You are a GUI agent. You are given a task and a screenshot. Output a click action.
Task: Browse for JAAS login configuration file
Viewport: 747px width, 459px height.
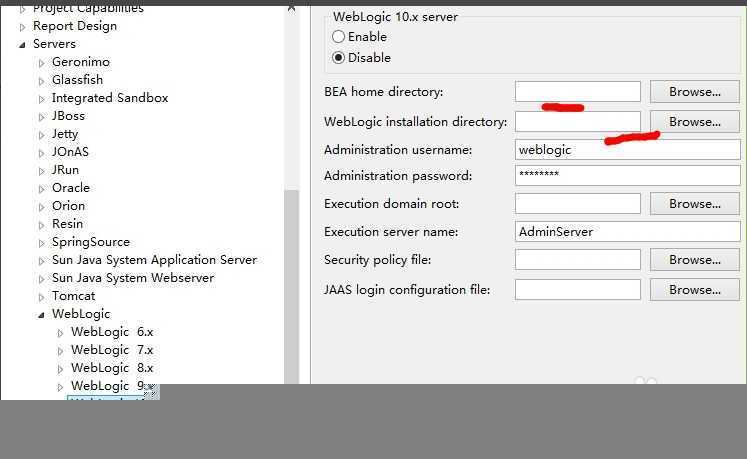coord(694,290)
